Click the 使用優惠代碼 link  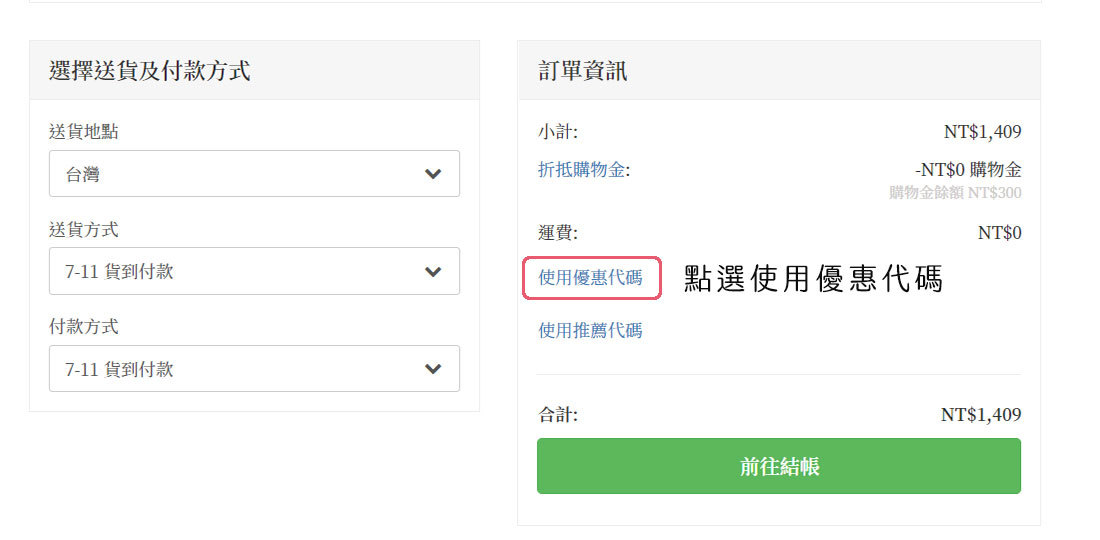pos(590,278)
